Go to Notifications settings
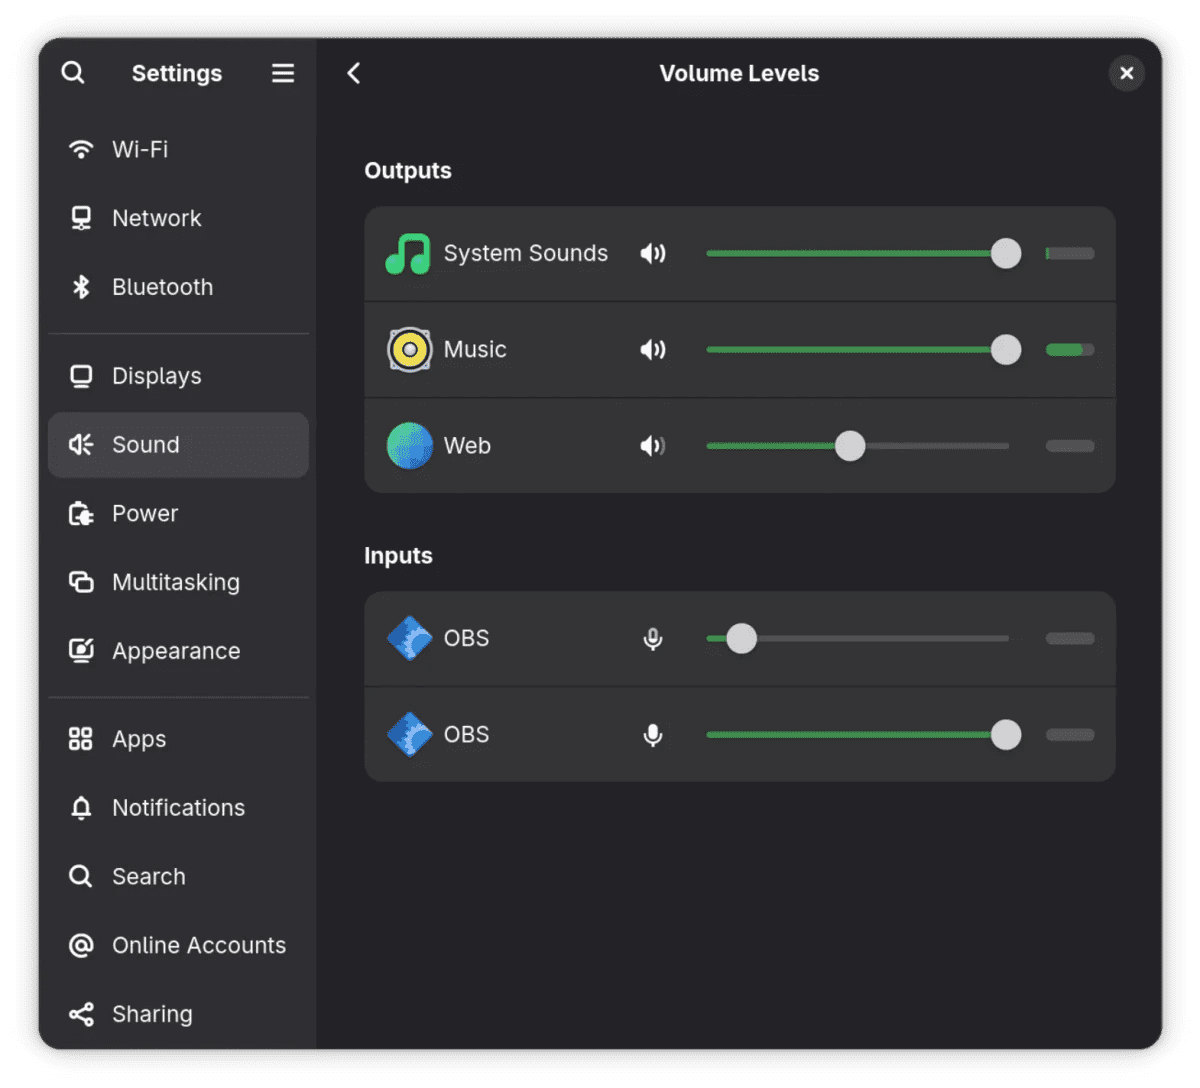 (178, 808)
